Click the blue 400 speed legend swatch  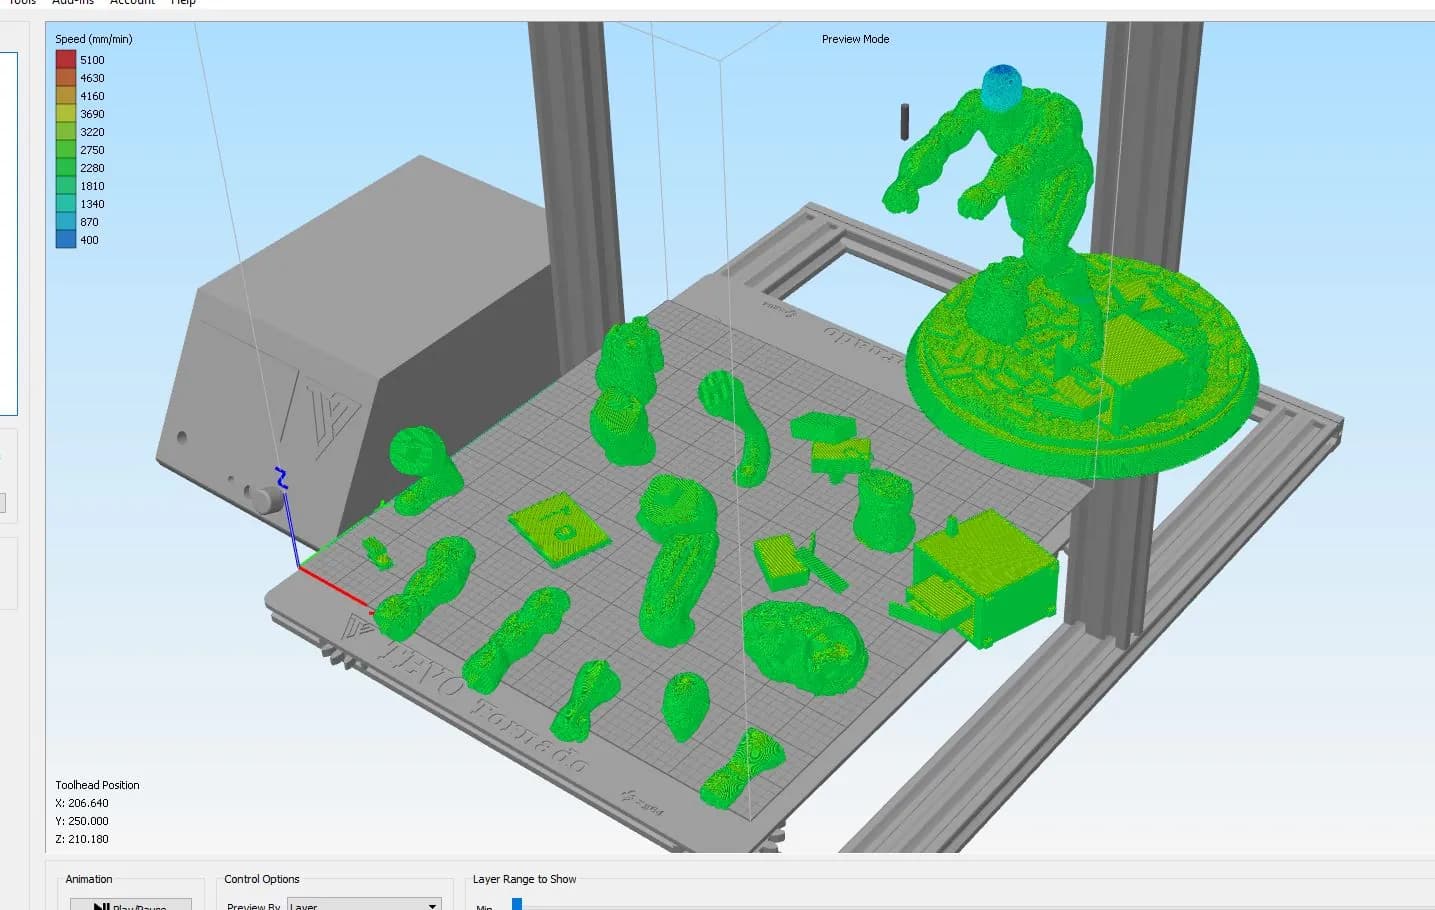click(66, 240)
